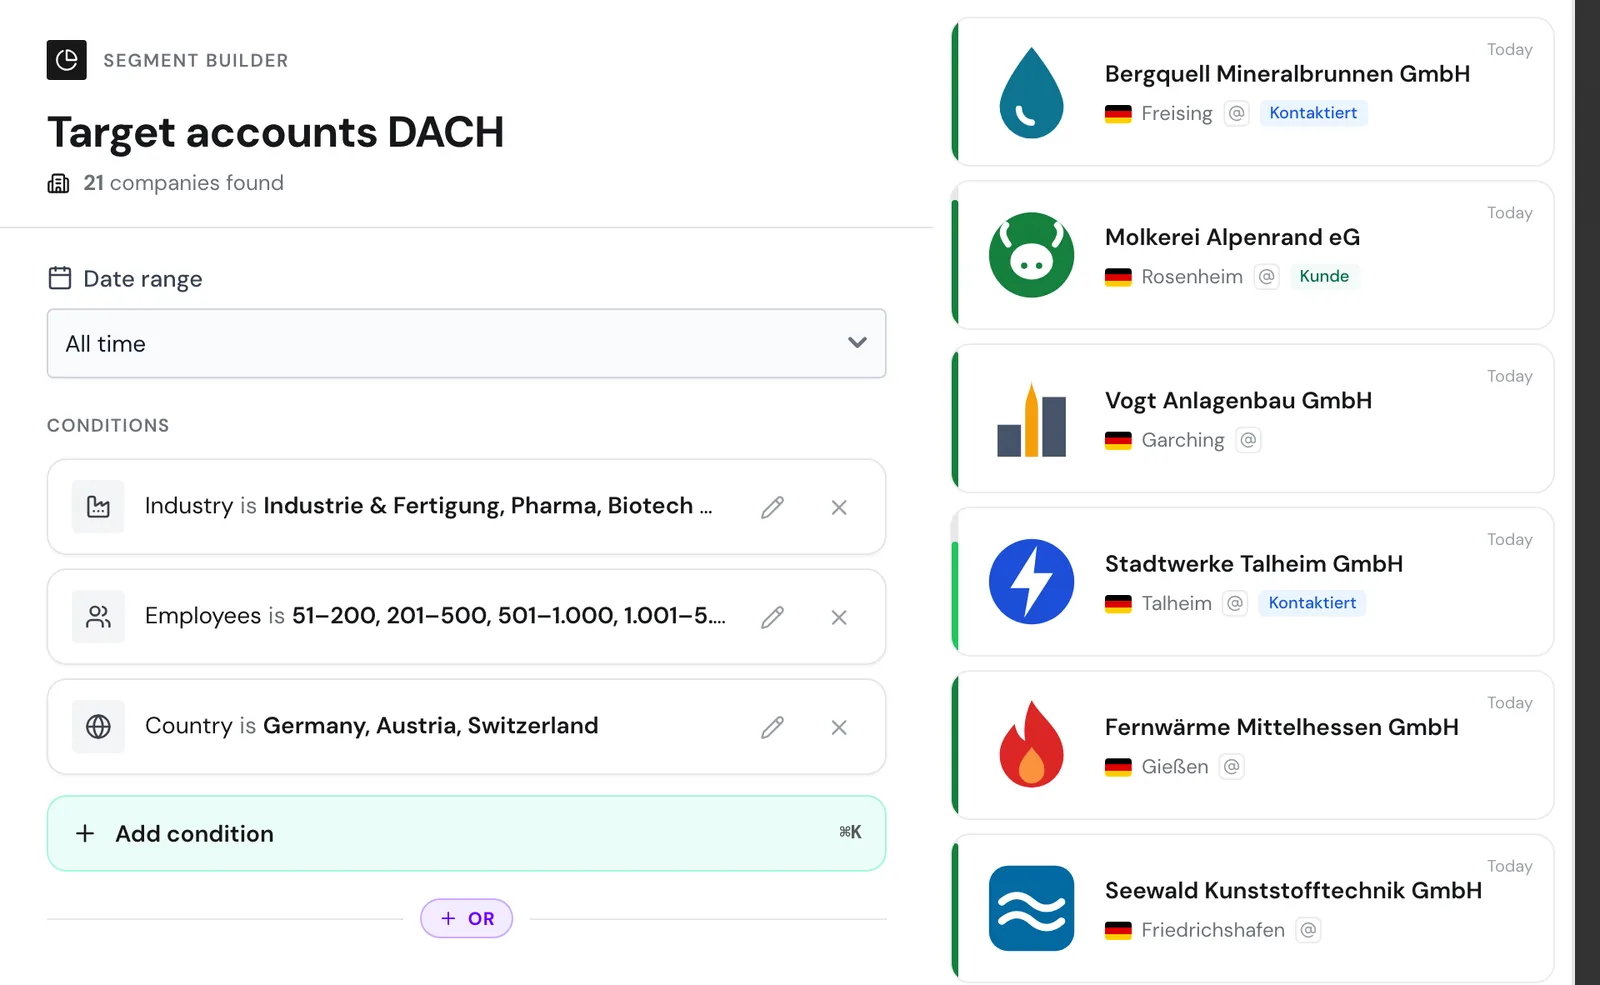The image size is (1600, 985).
Task: Click the @ email icon next to Freising
Action: (x=1237, y=113)
